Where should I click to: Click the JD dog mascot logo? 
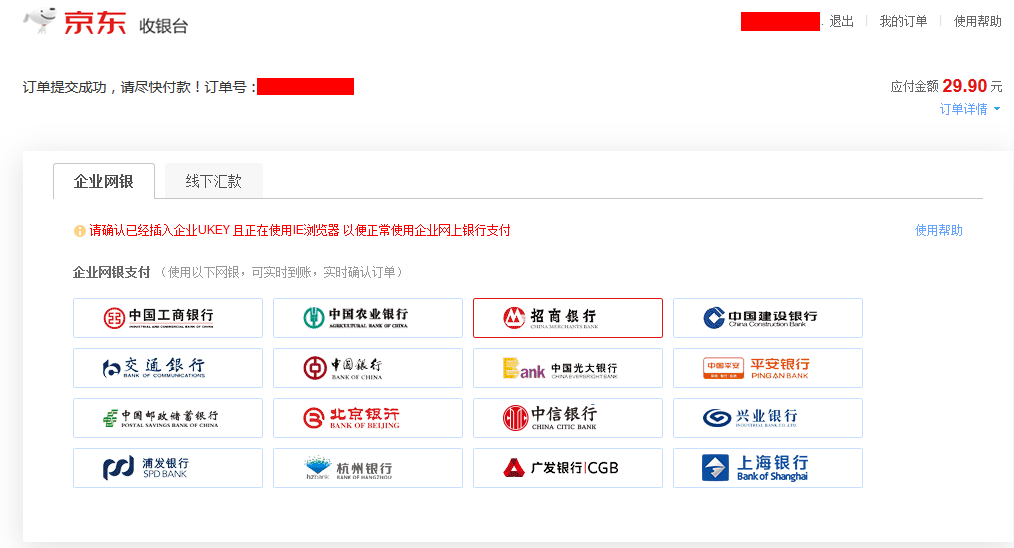[40, 21]
